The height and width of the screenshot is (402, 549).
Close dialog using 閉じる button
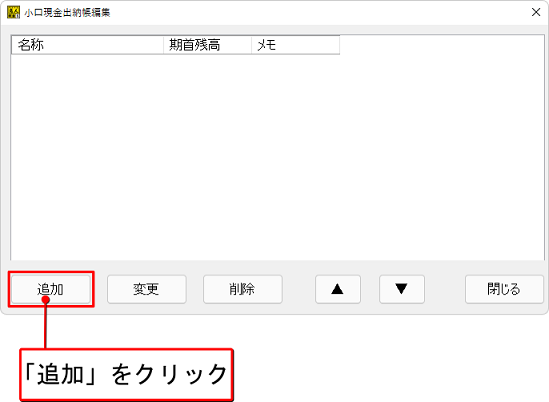(x=504, y=289)
